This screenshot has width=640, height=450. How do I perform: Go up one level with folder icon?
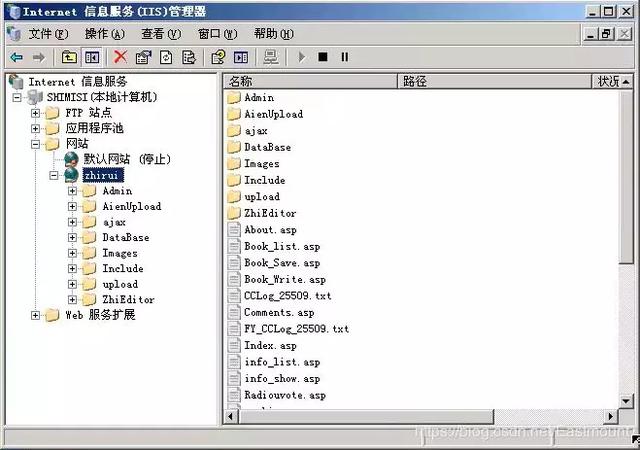pyautogui.click(x=69, y=57)
